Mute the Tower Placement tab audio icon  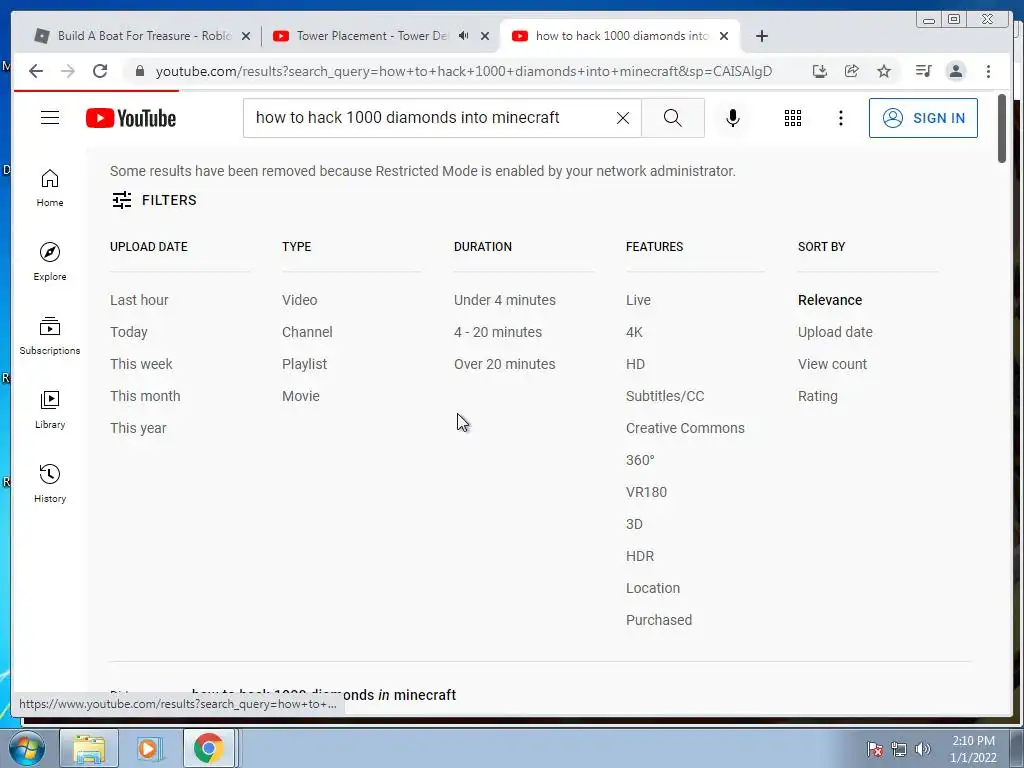[464, 36]
